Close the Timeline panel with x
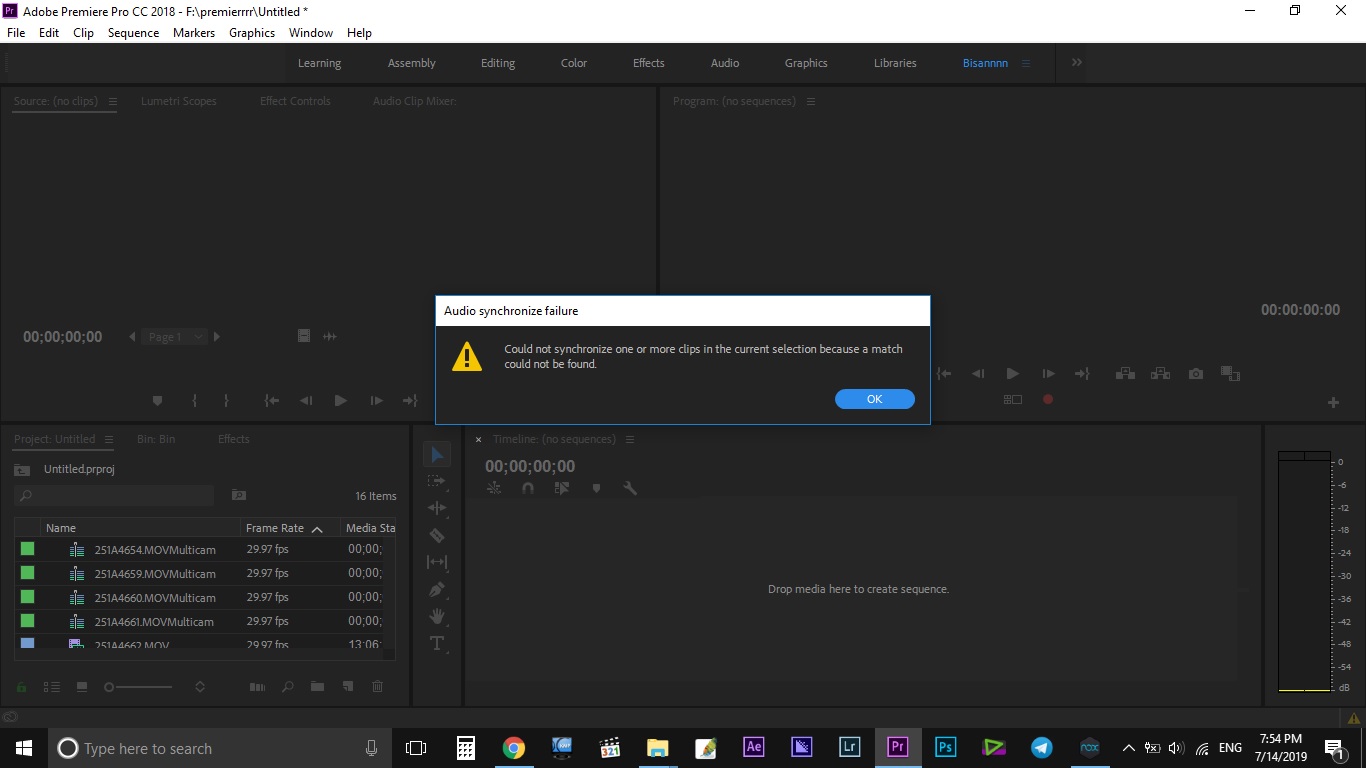The width and height of the screenshot is (1366, 768). point(478,439)
